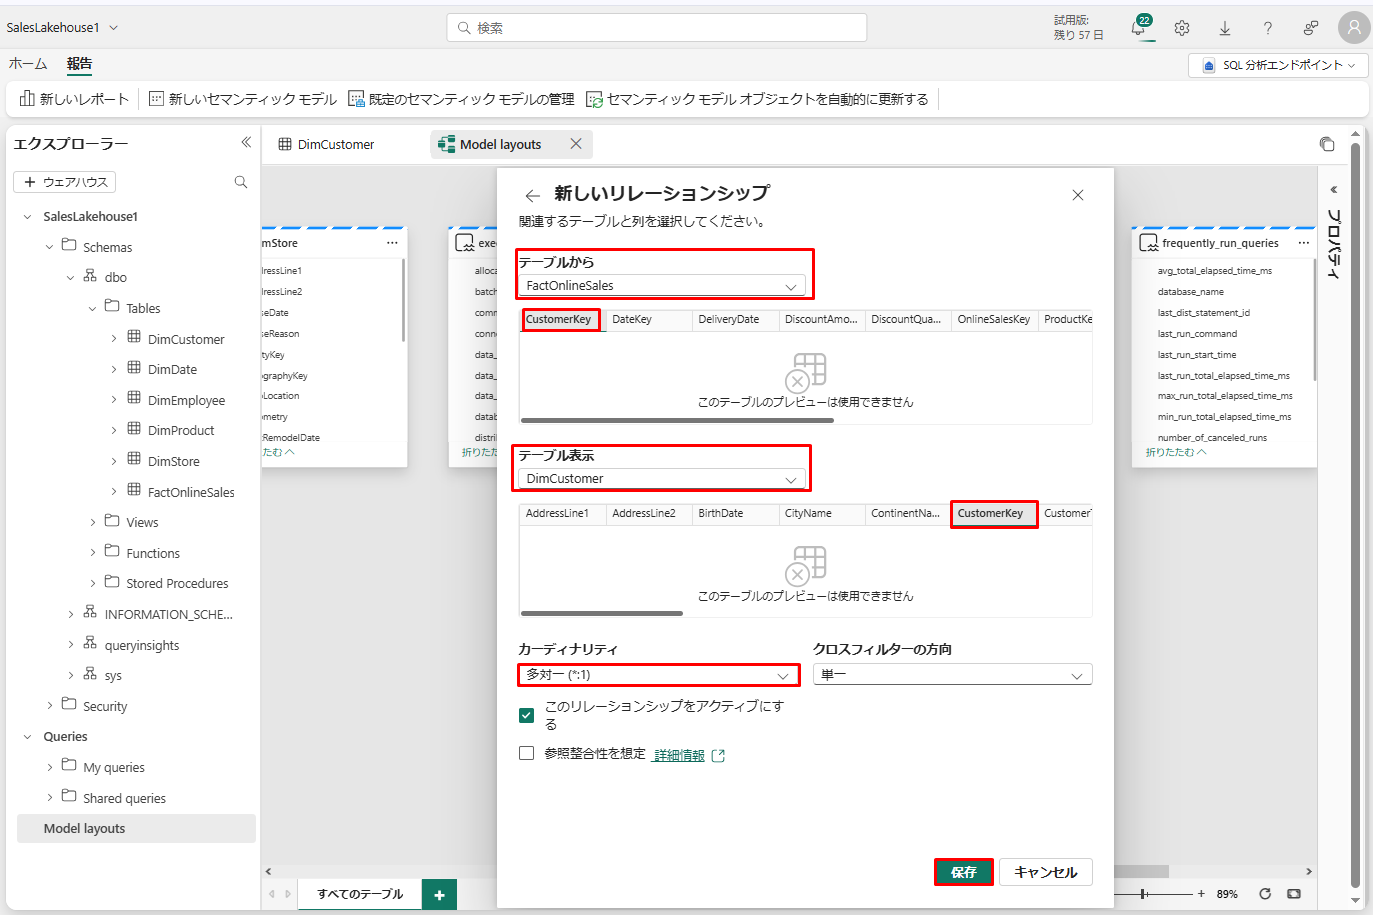Viewport: 1373px width, 916px height.
Task: Click the search icon in Explorer pane
Action: click(x=241, y=182)
